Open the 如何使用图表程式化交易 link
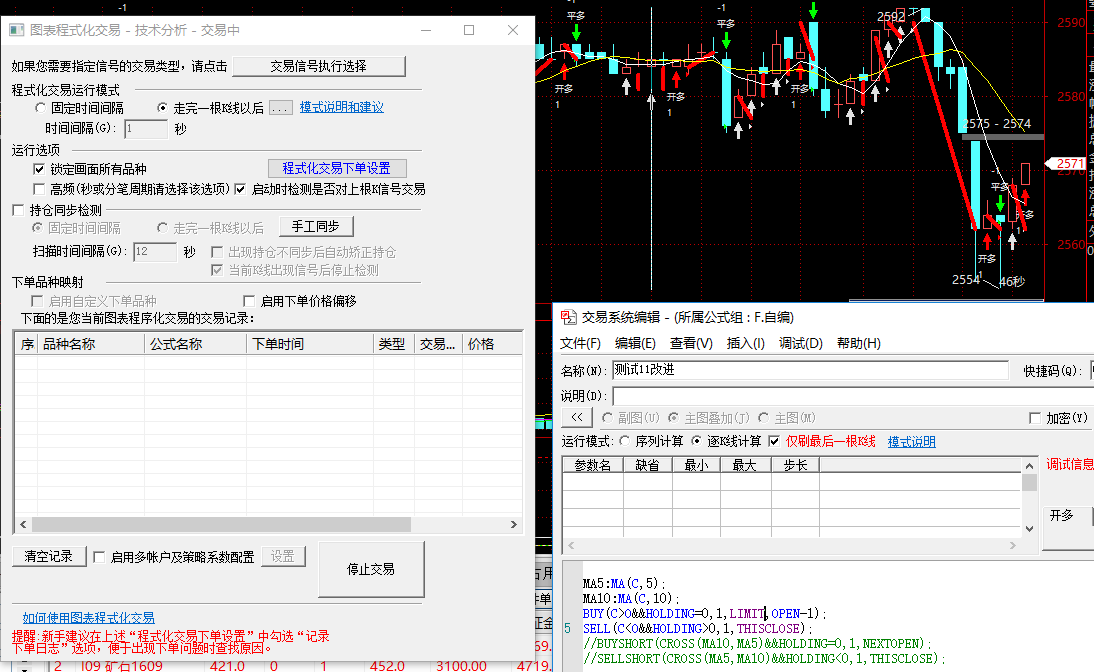This screenshot has width=1094, height=672. point(89,618)
